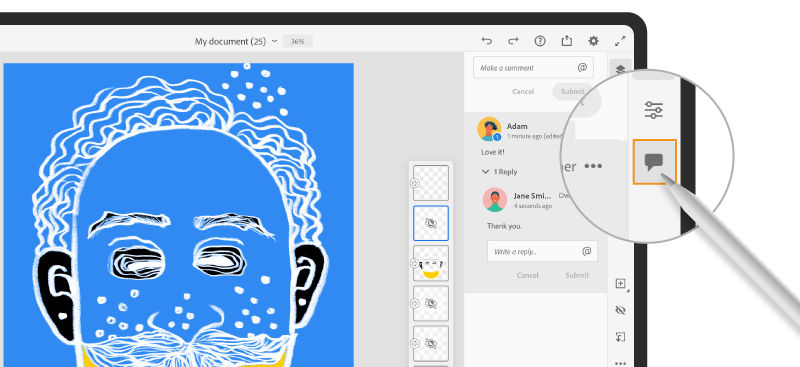Open the three-dot more options in the taskbar
The width and height of the screenshot is (800, 367).
[x=620, y=363]
